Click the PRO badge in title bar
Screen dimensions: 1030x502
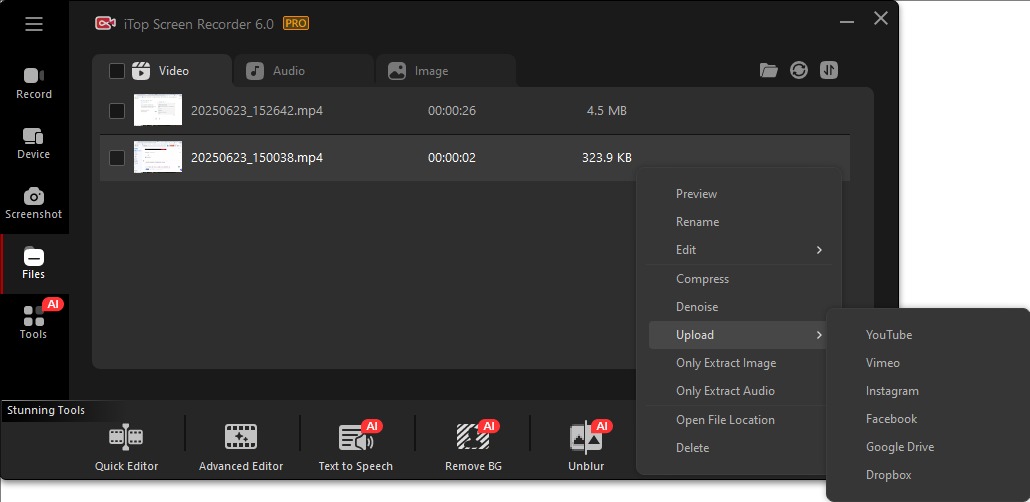[x=296, y=23]
